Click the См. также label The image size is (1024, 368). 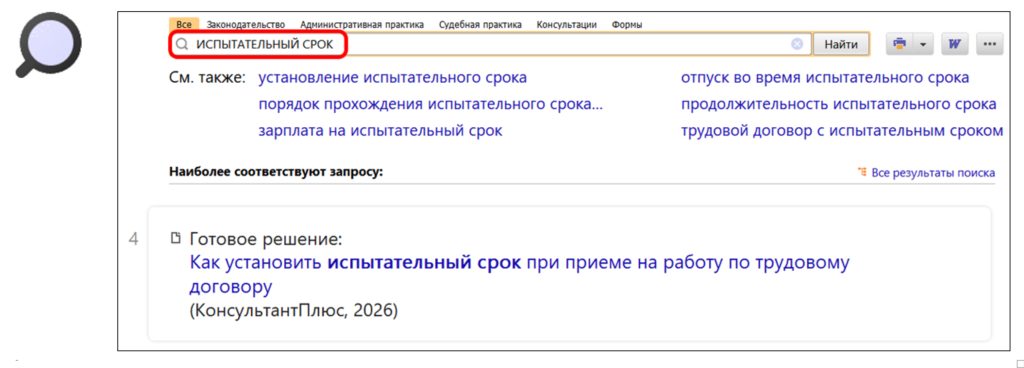point(208,78)
